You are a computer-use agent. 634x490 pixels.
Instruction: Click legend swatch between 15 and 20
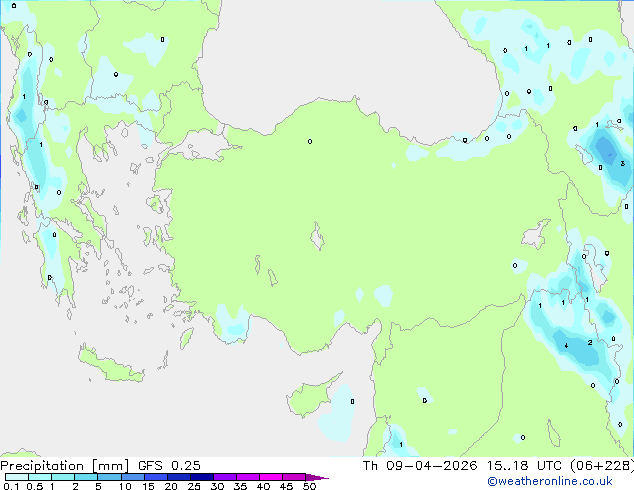156,477
